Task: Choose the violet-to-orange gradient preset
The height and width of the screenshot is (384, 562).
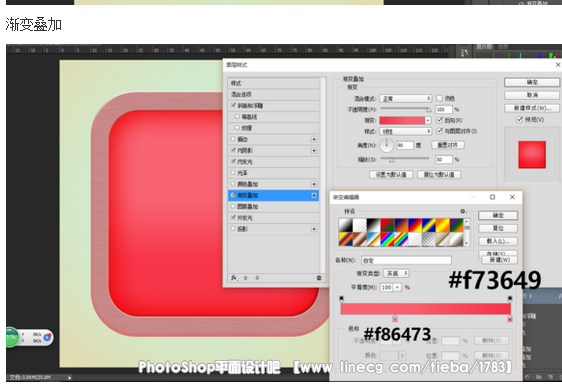Action: (x=401, y=225)
